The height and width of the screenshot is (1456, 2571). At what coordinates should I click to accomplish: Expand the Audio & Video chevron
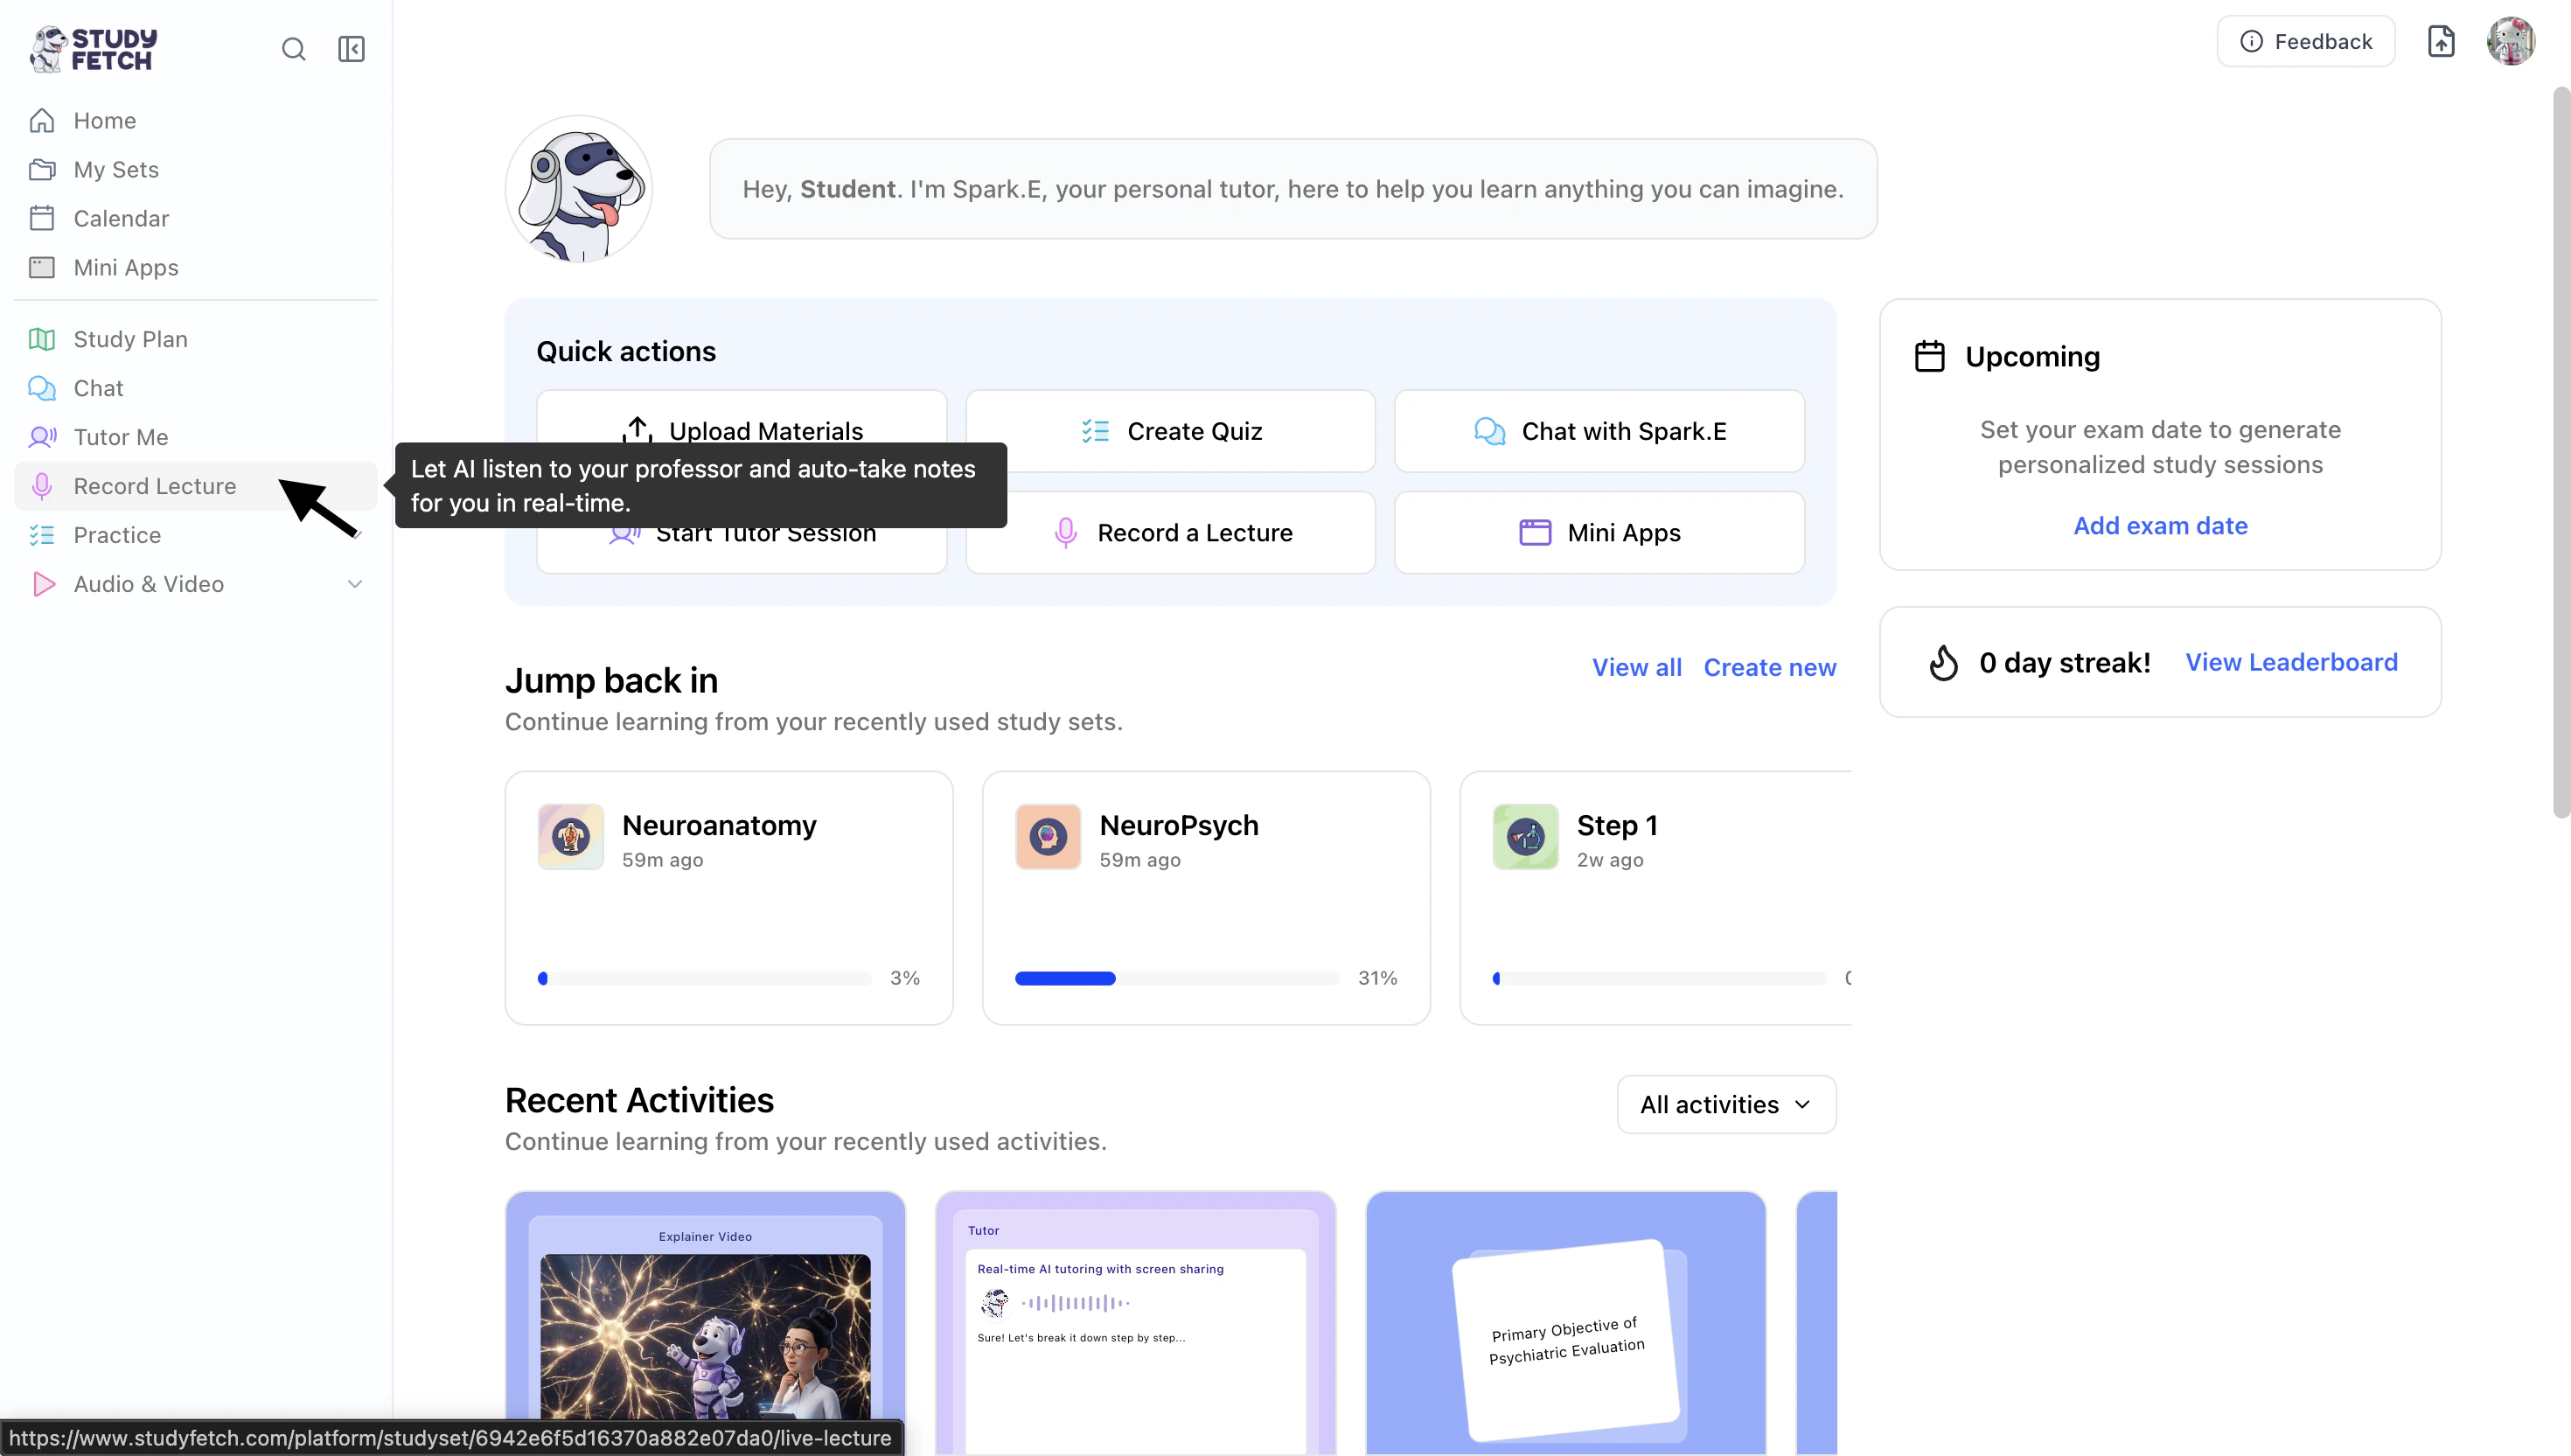tap(354, 584)
